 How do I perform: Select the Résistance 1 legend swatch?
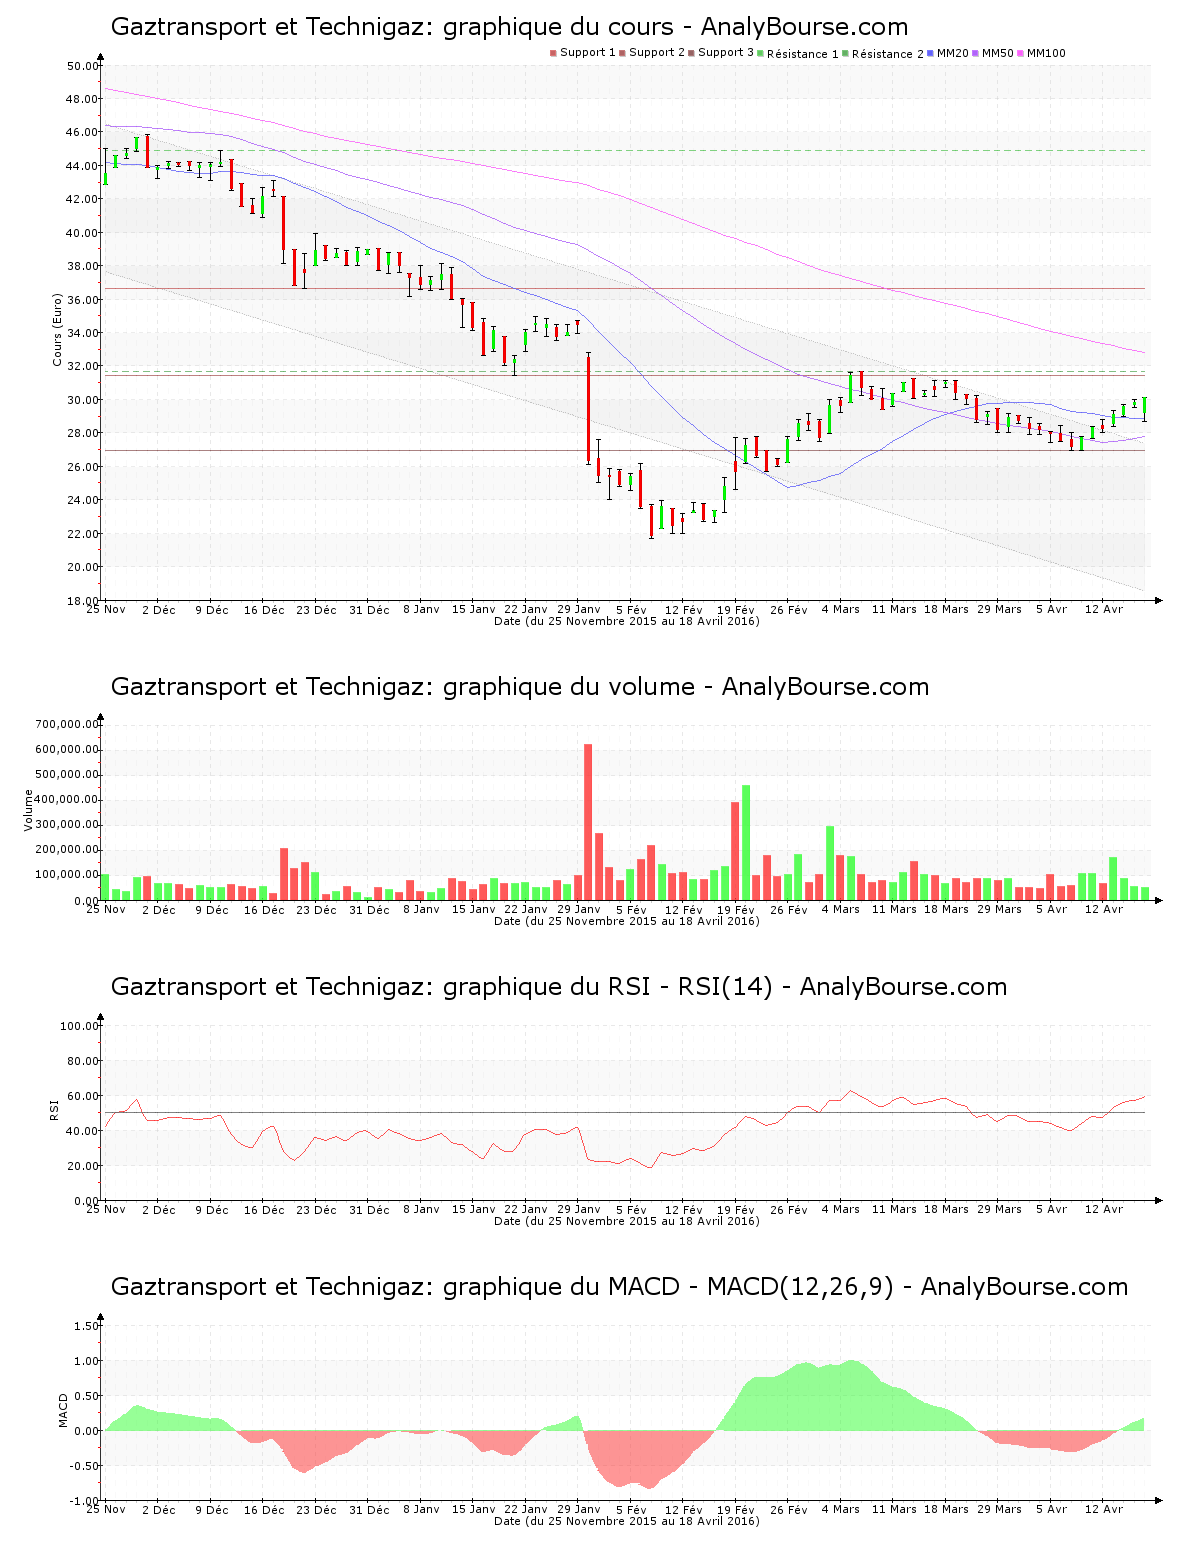click(x=761, y=53)
